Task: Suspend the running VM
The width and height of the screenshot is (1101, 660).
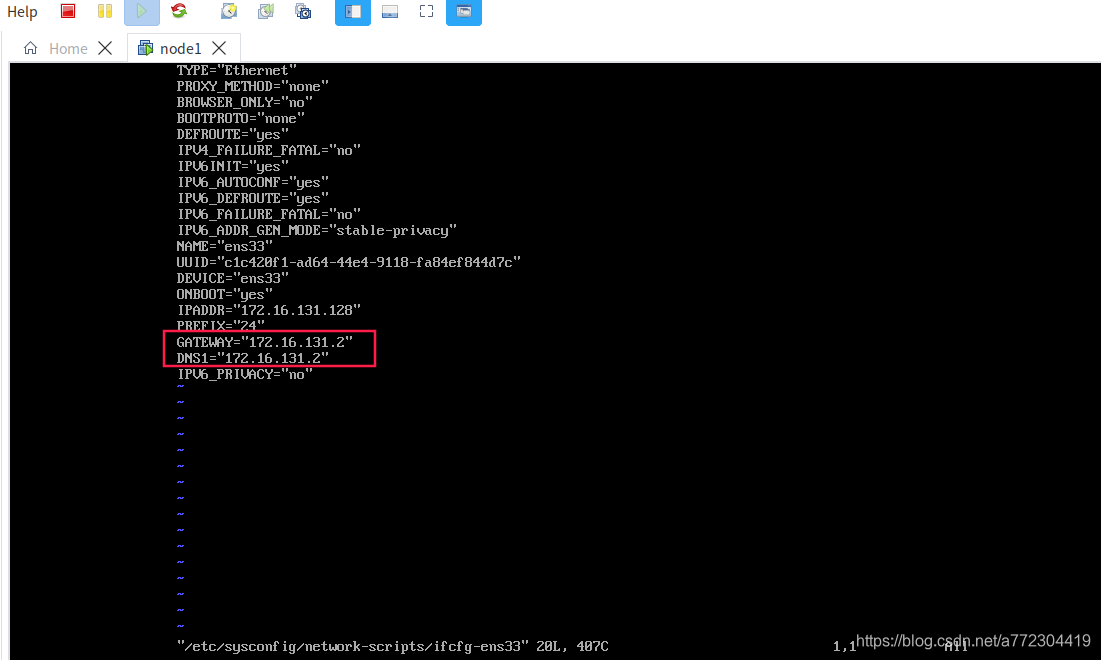Action: pos(104,11)
